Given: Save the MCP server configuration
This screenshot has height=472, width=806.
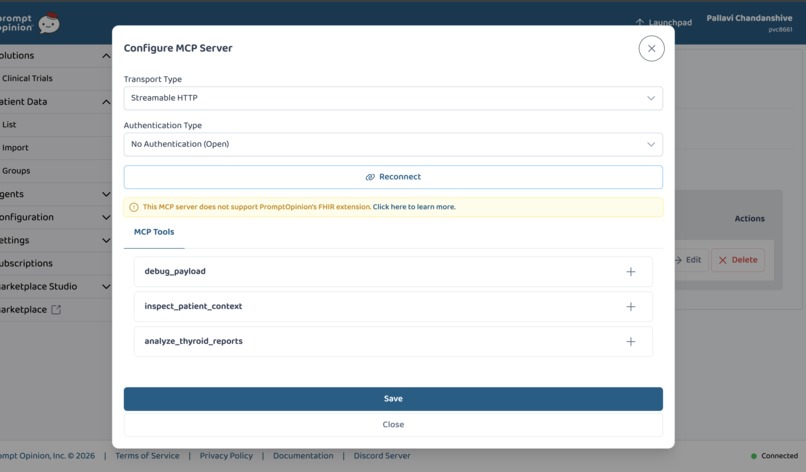Looking at the screenshot, I should coord(393,398).
